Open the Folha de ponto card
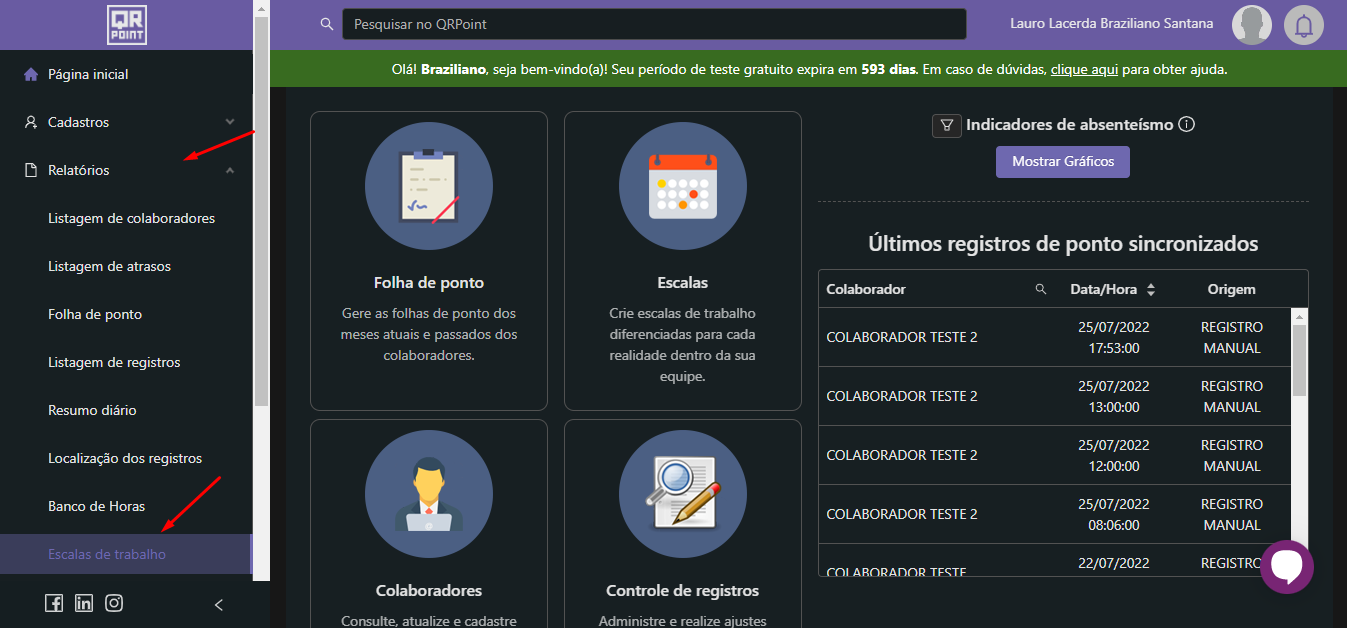Screen dimensions: 1347x628 point(428,260)
